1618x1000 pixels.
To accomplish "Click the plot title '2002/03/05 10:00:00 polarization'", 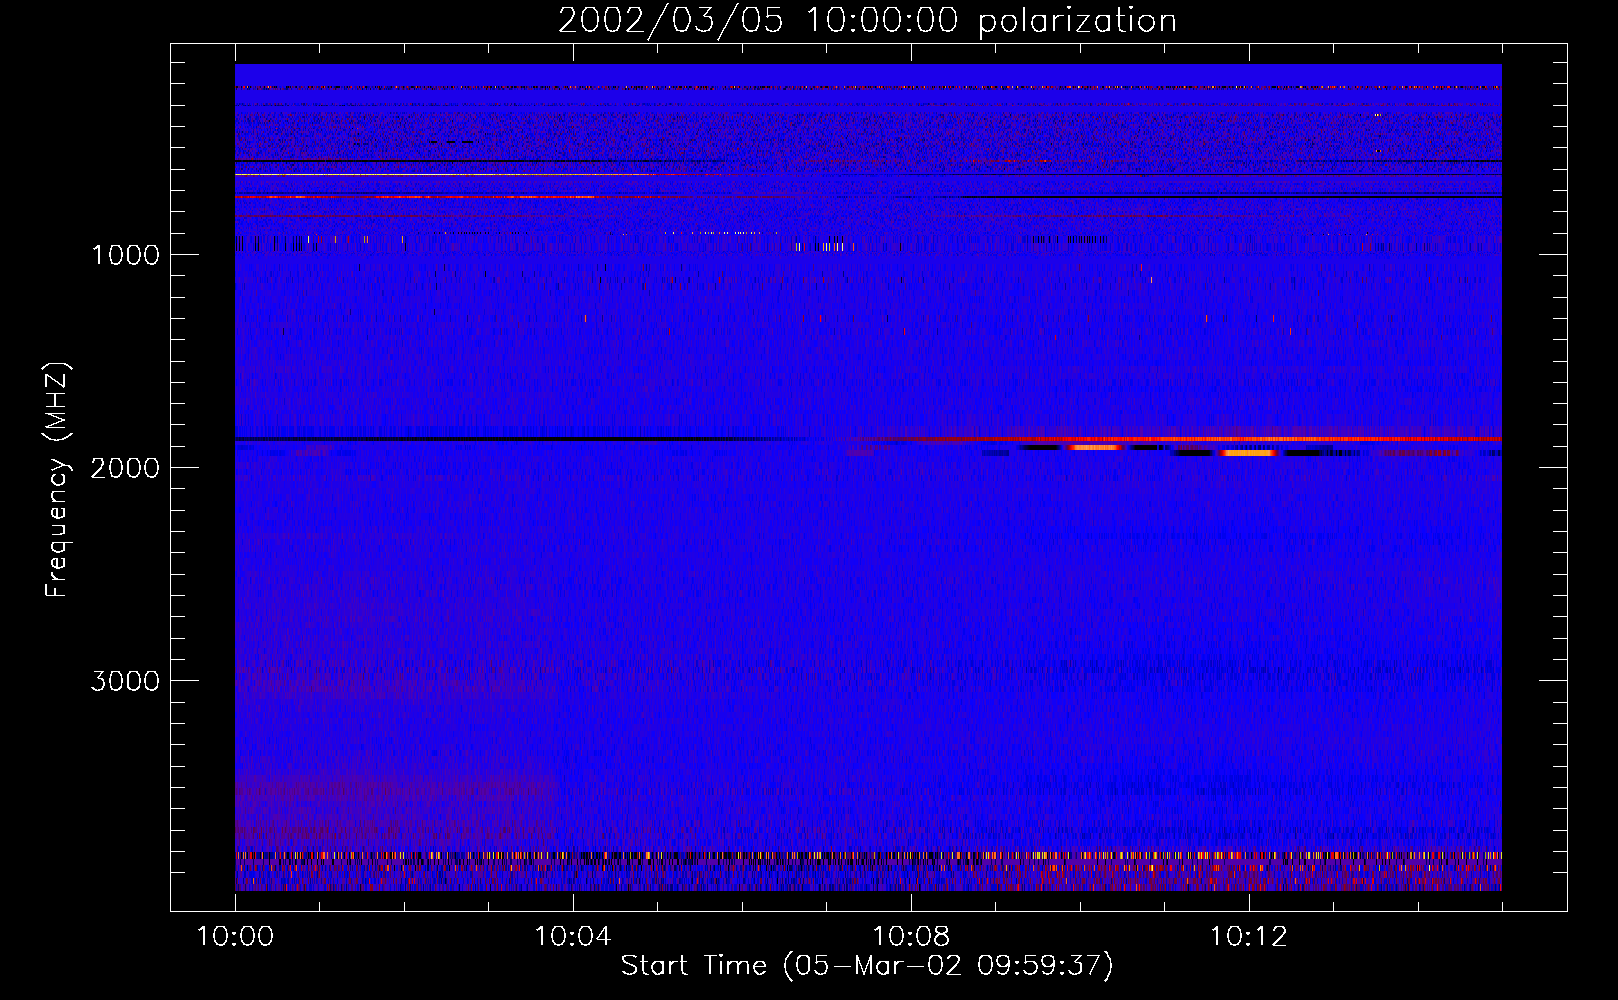I will pos(867,20).
